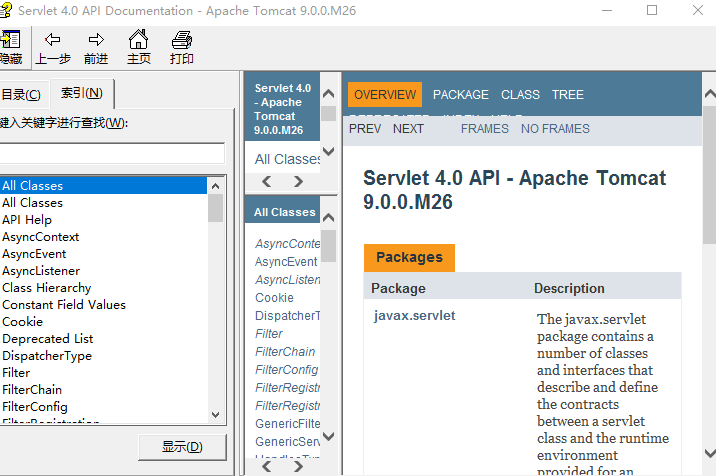Click the CHM help app title icon
The height and width of the screenshot is (476, 716).
[10, 10]
